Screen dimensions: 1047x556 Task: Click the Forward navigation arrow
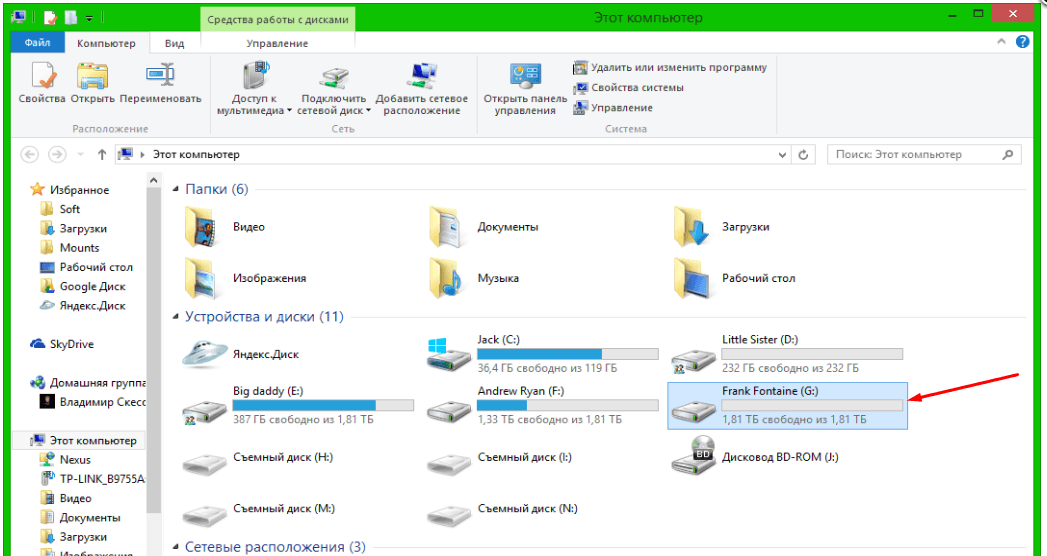click(57, 154)
